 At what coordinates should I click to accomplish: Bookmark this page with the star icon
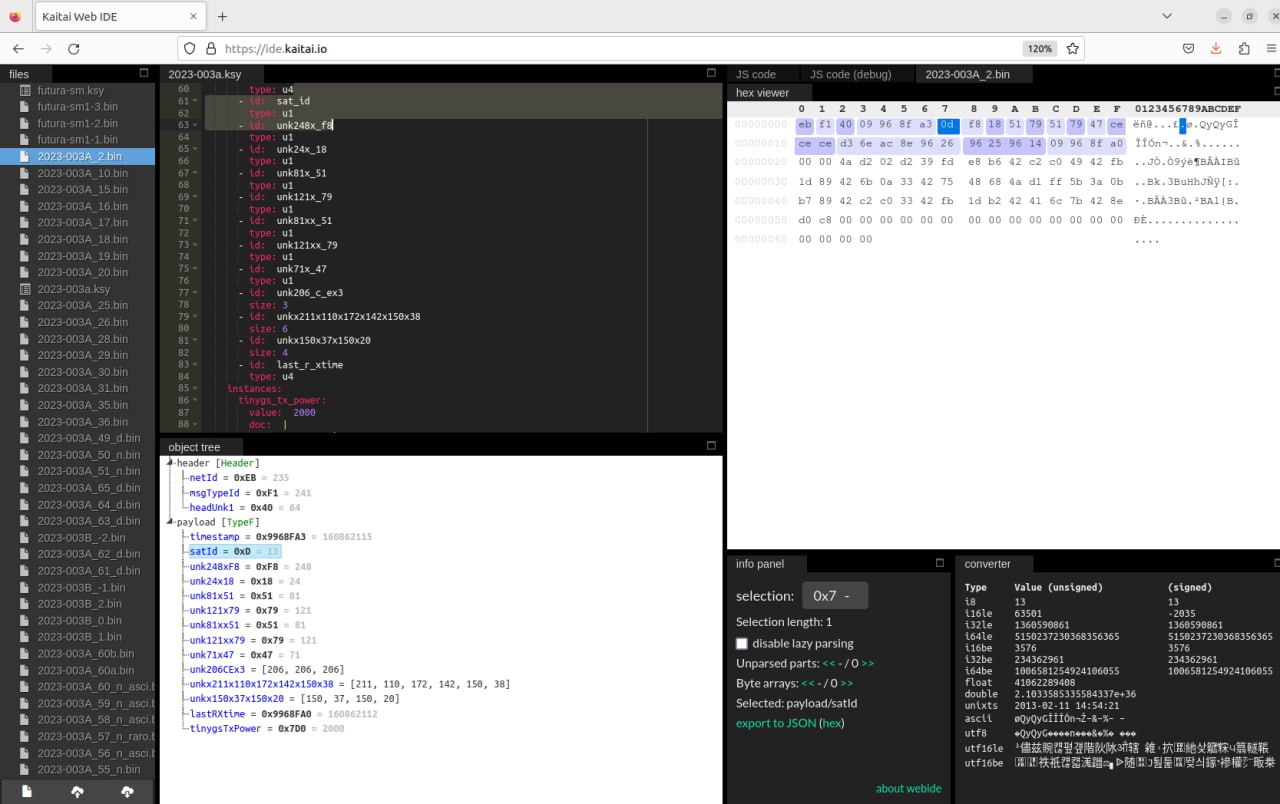tap(1072, 48)
